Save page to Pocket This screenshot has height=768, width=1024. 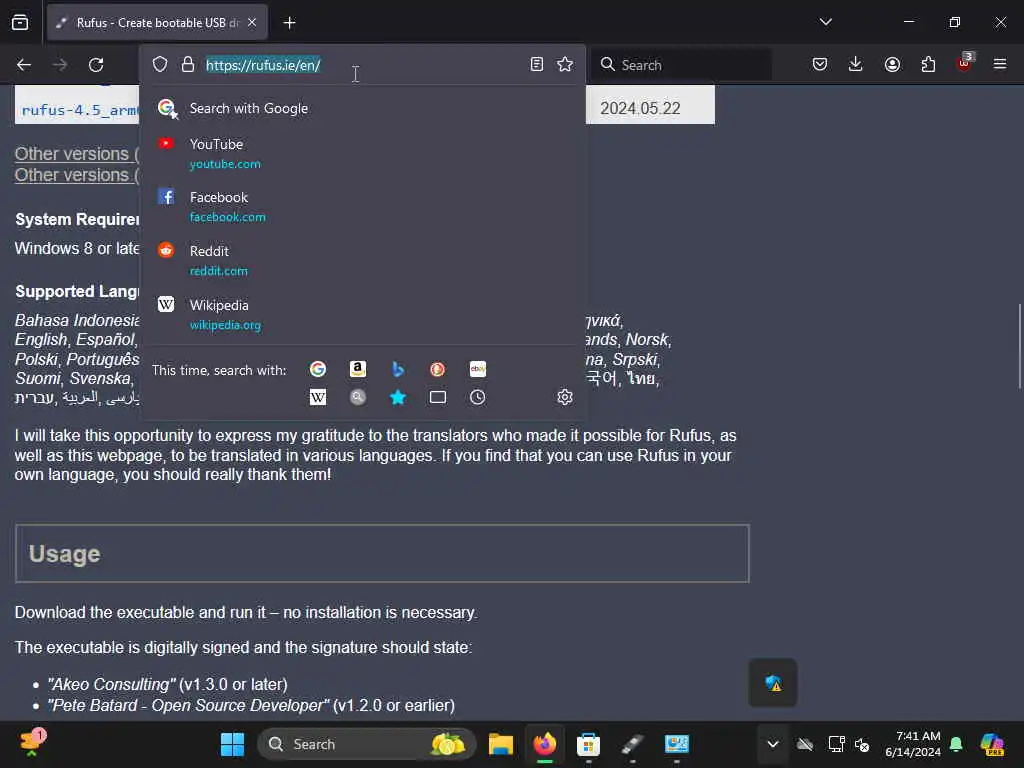coord(820,64)
